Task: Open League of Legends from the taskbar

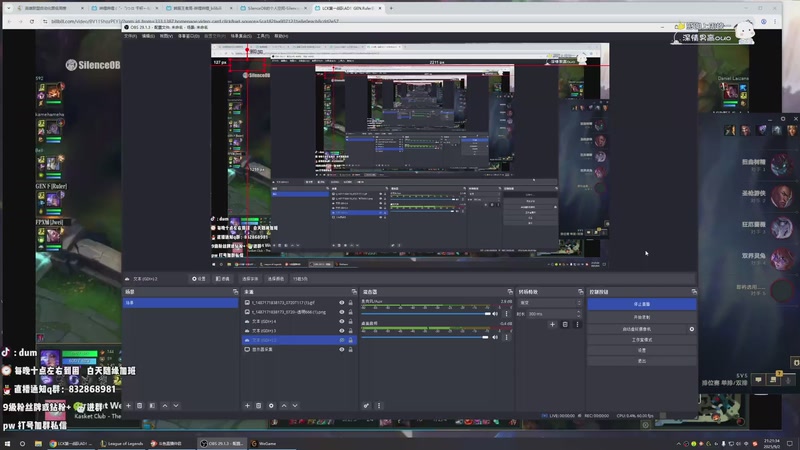Action: point(121,443)
